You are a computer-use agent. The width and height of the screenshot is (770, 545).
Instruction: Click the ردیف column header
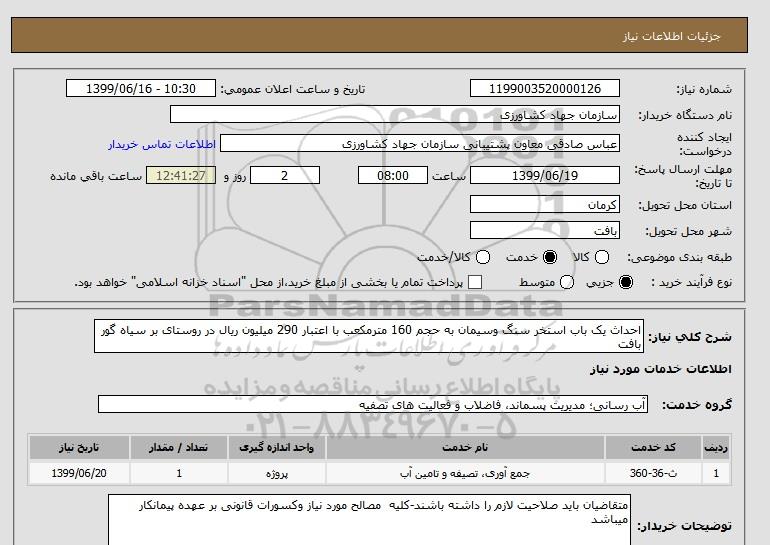[716, 447]
